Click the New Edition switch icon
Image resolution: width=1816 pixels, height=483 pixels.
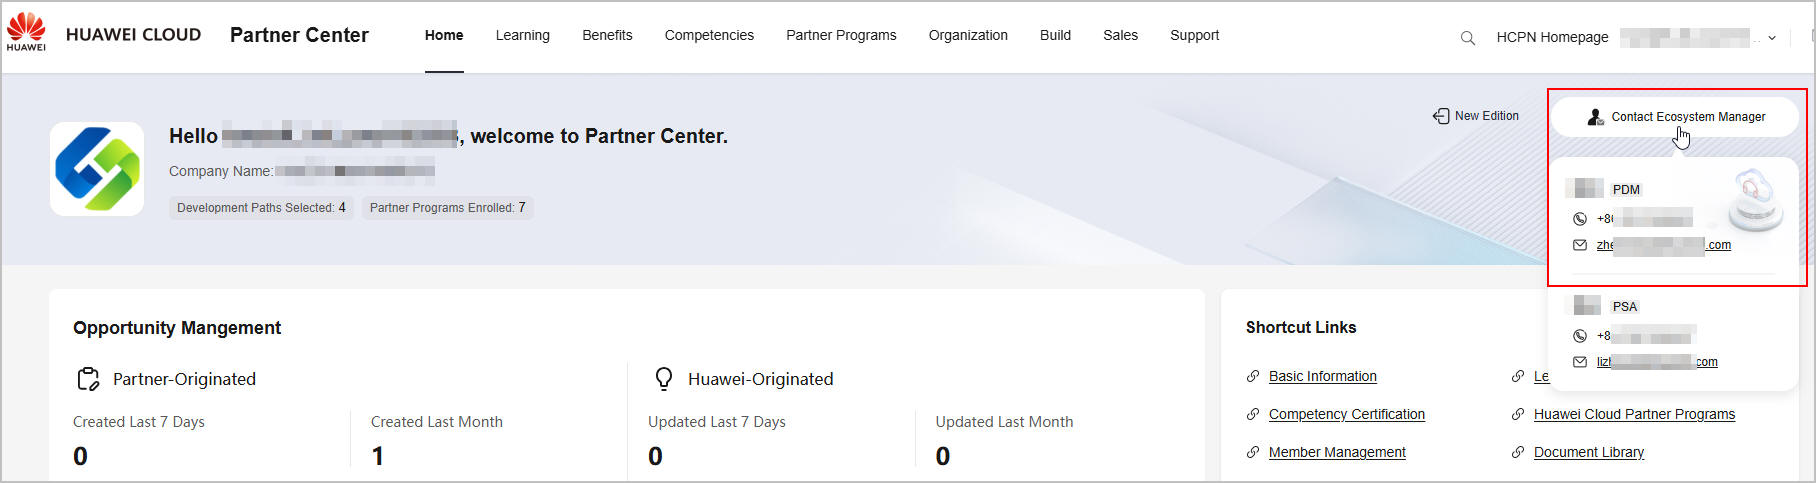tap(1440, 116)
